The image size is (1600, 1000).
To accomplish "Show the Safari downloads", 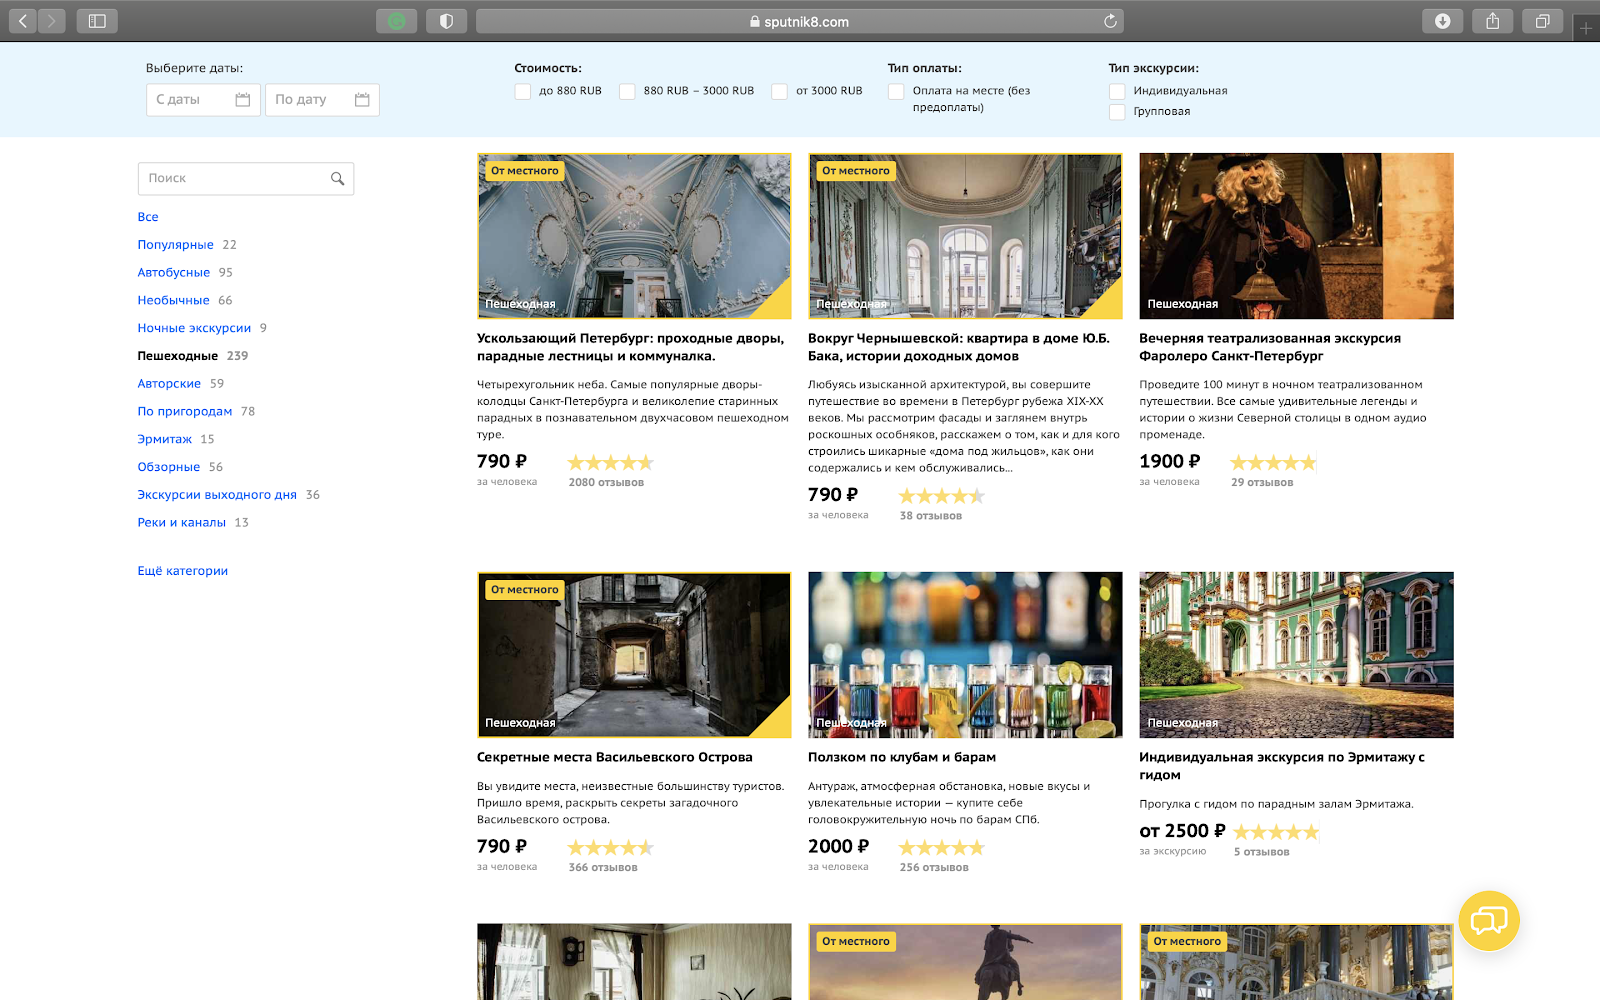I will [1442, 21].
